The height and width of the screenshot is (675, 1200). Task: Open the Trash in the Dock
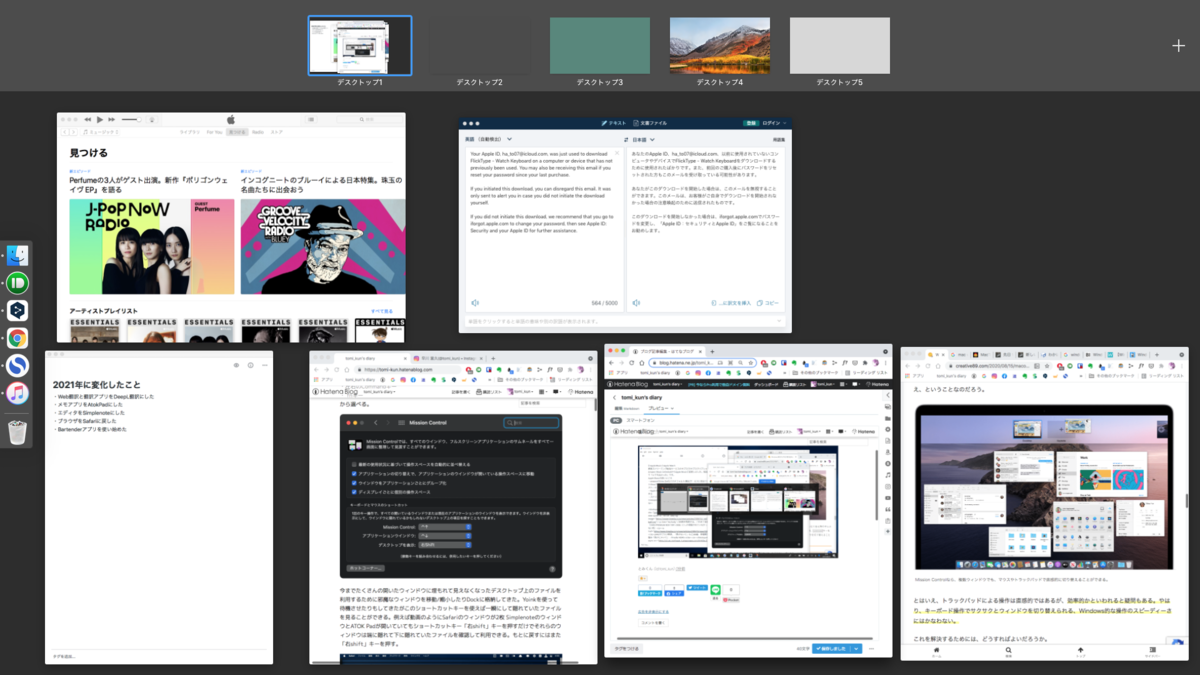tap(17, 431)
